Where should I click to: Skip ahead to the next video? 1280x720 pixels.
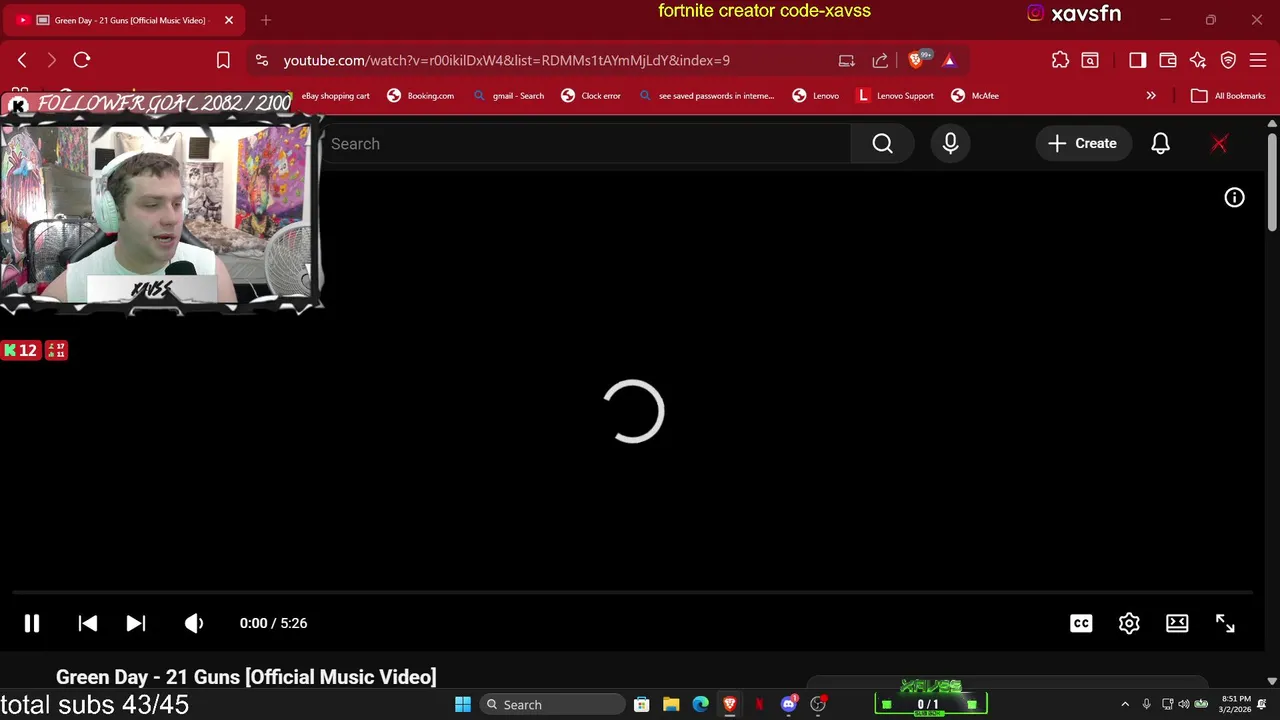tap(136, 623)
